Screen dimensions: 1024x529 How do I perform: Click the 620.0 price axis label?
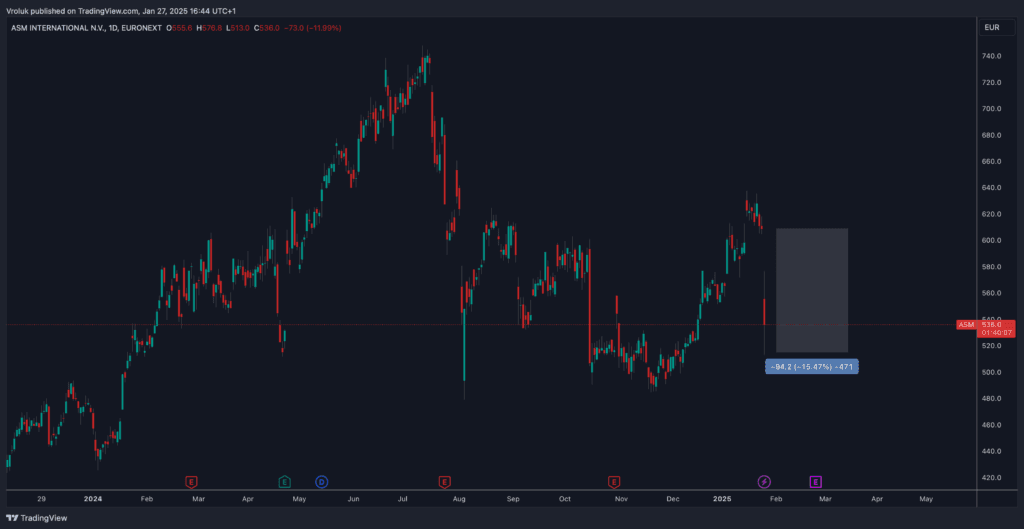point(992,214)
